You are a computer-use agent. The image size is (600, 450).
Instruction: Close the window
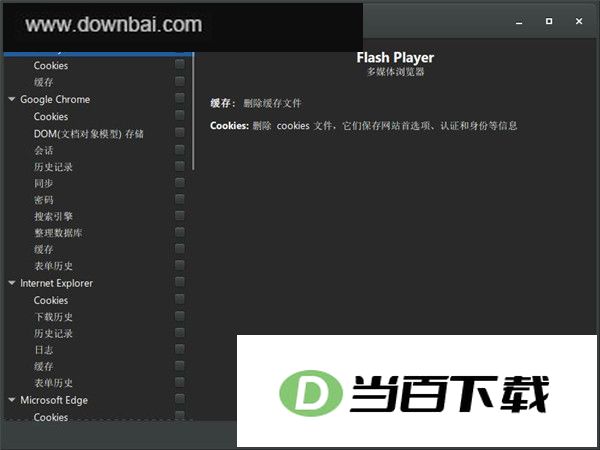click(x=579, y=21)
